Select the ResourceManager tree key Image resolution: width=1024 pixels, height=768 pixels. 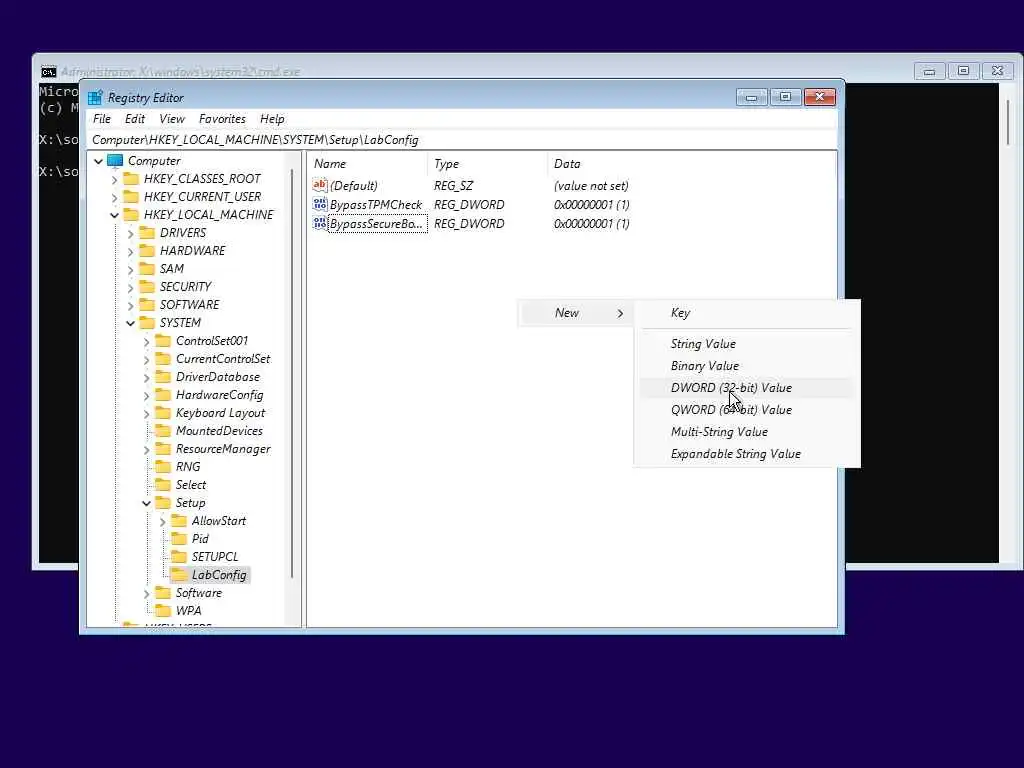tap(223, 449)
